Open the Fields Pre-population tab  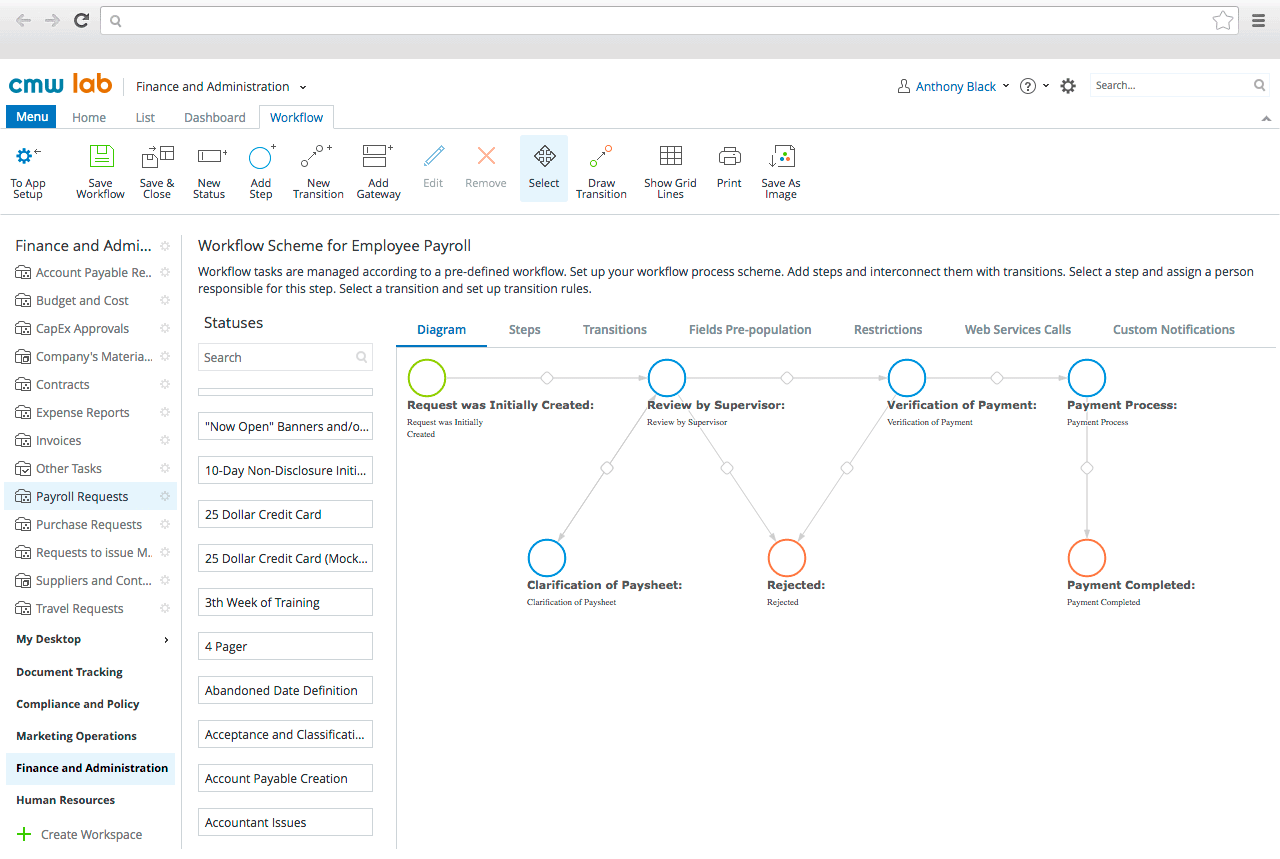tap(750, 330)
